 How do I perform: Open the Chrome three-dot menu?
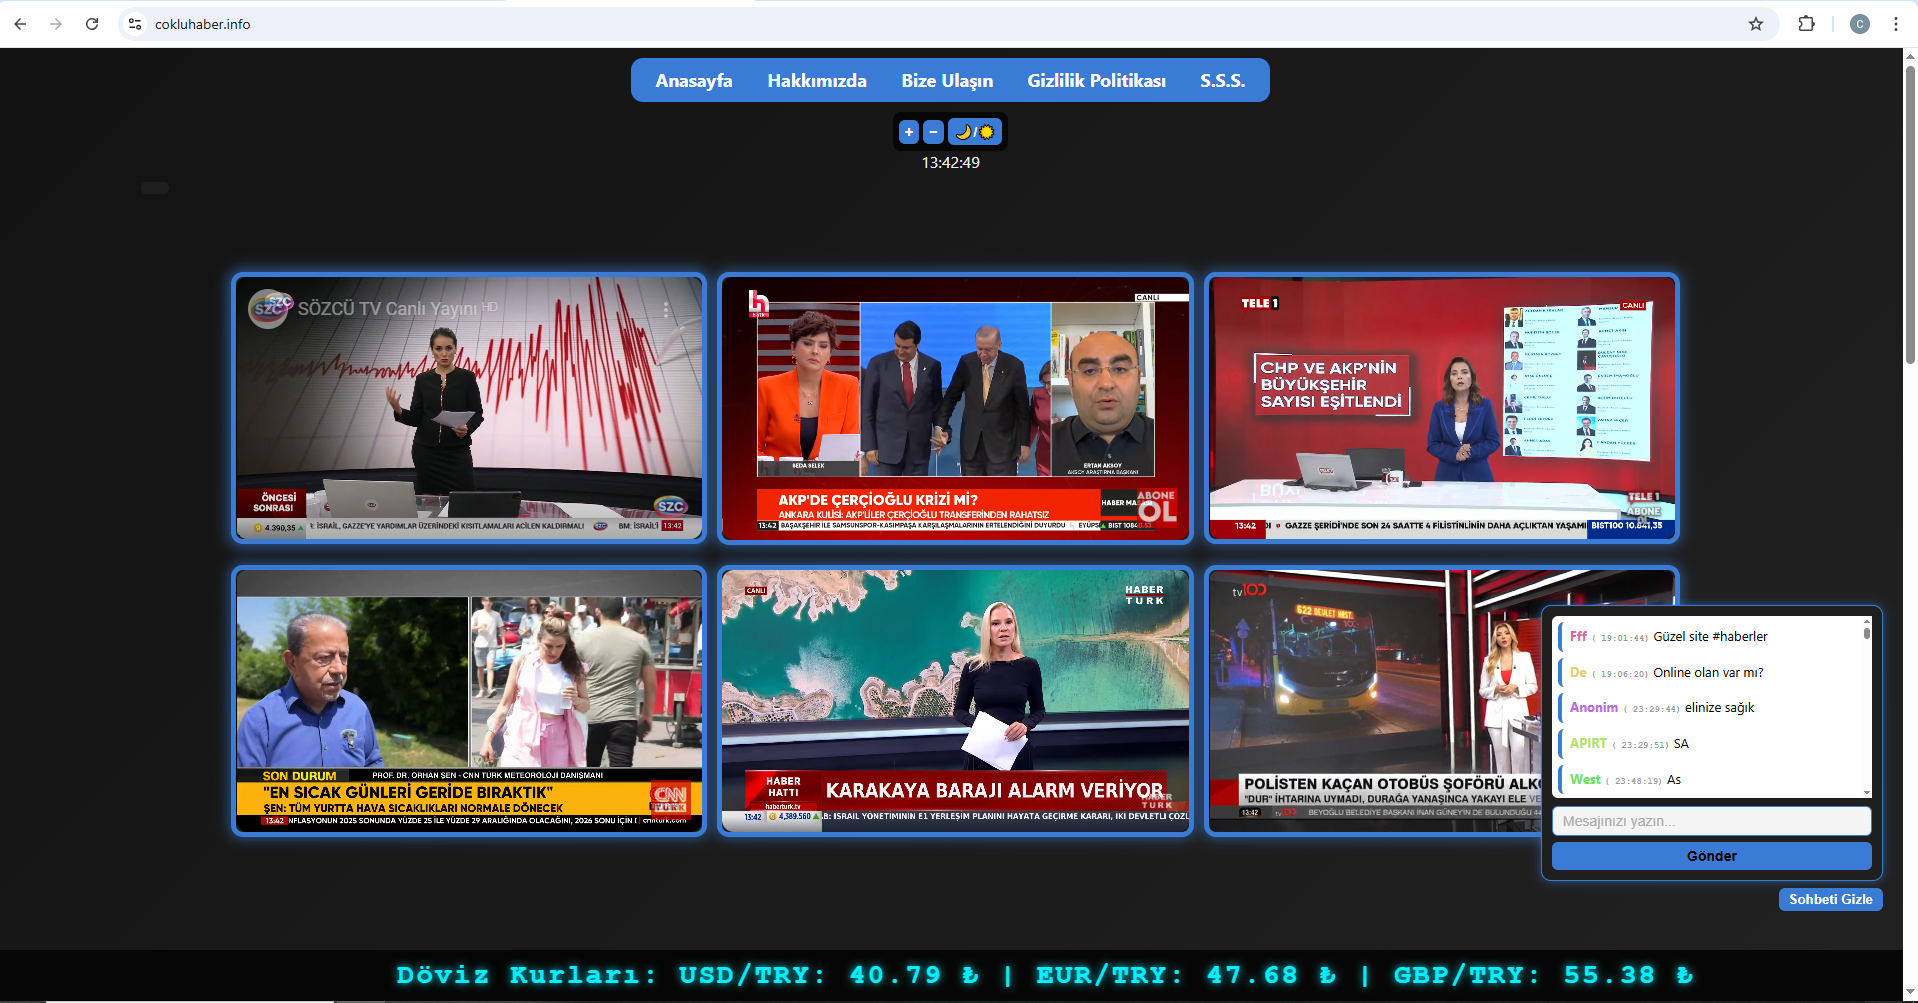pos(1896,24)
